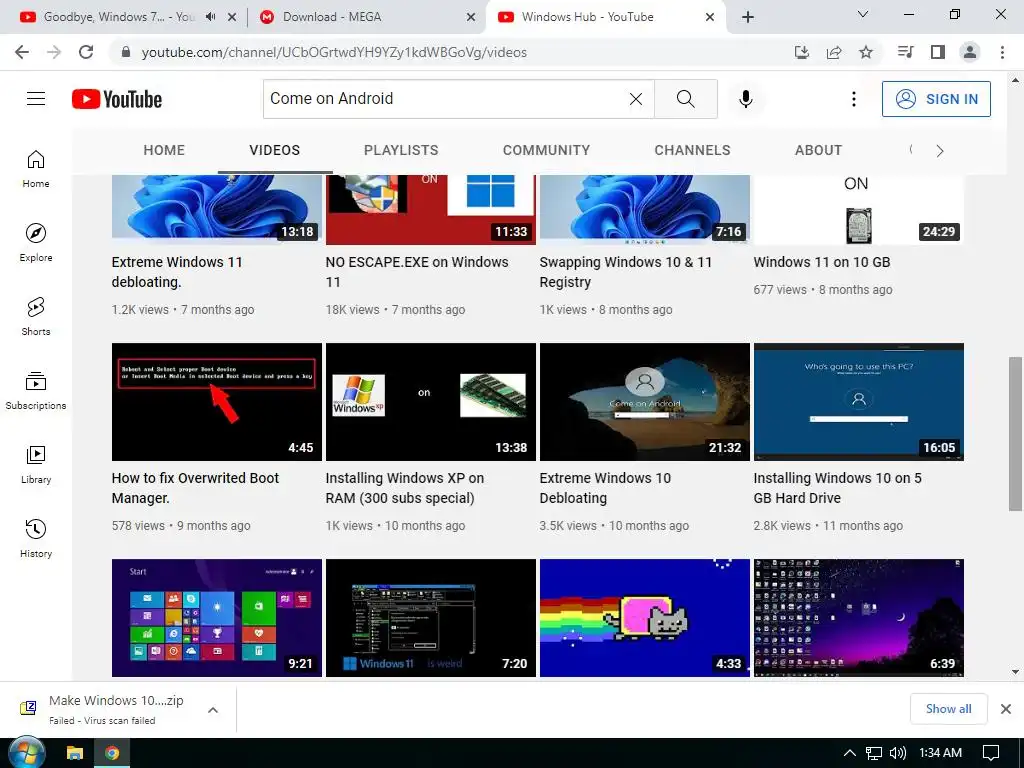Click the taskbar volume icon
The height and width of the screenshot is (768, 1024).
coord(898,753)
